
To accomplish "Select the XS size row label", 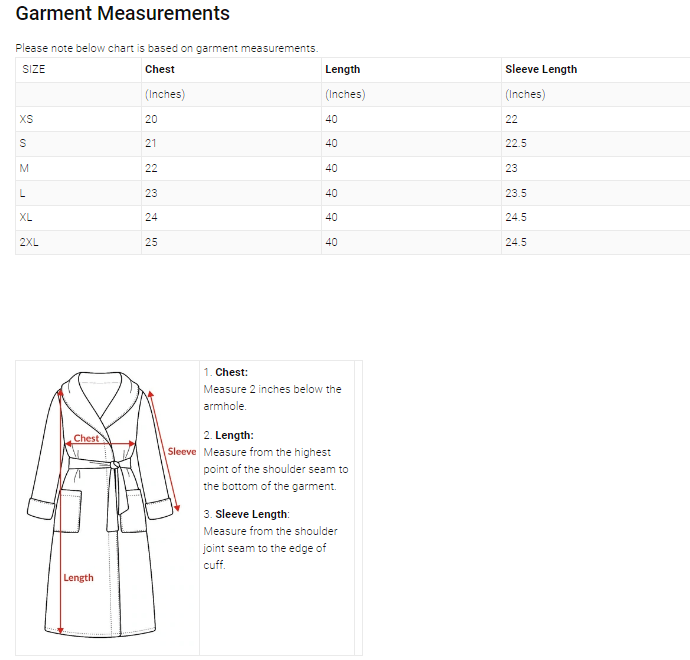I will 27,119.
